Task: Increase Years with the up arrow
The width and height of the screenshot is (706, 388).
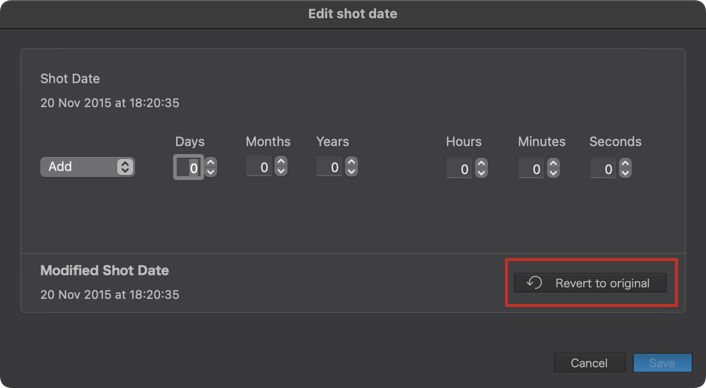Action: point(352,161)
